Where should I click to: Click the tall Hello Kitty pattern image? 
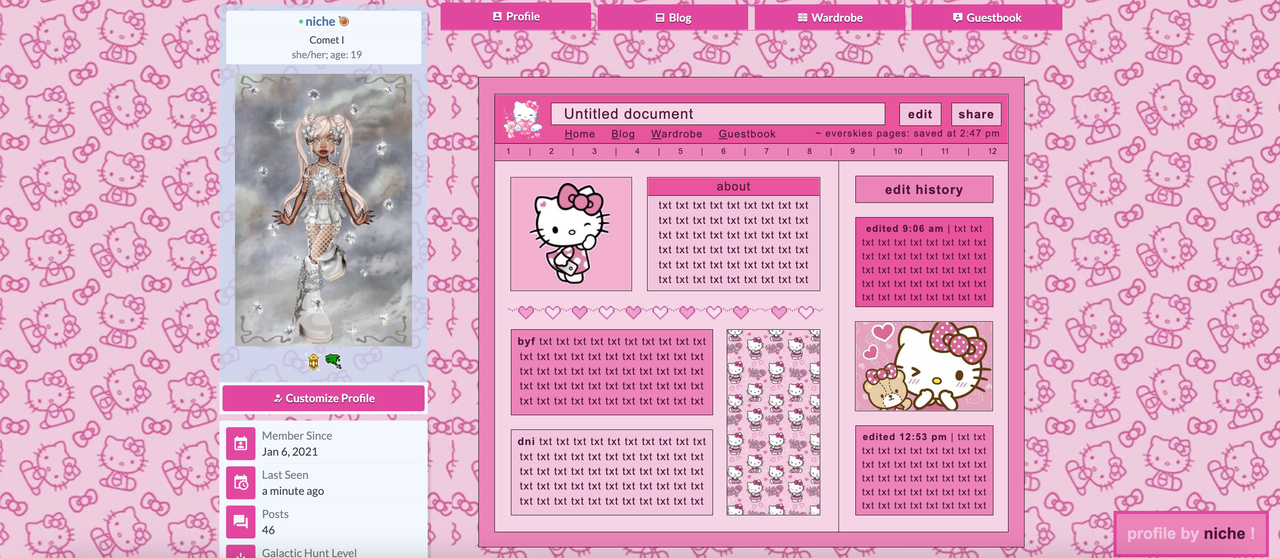point(773,422)
